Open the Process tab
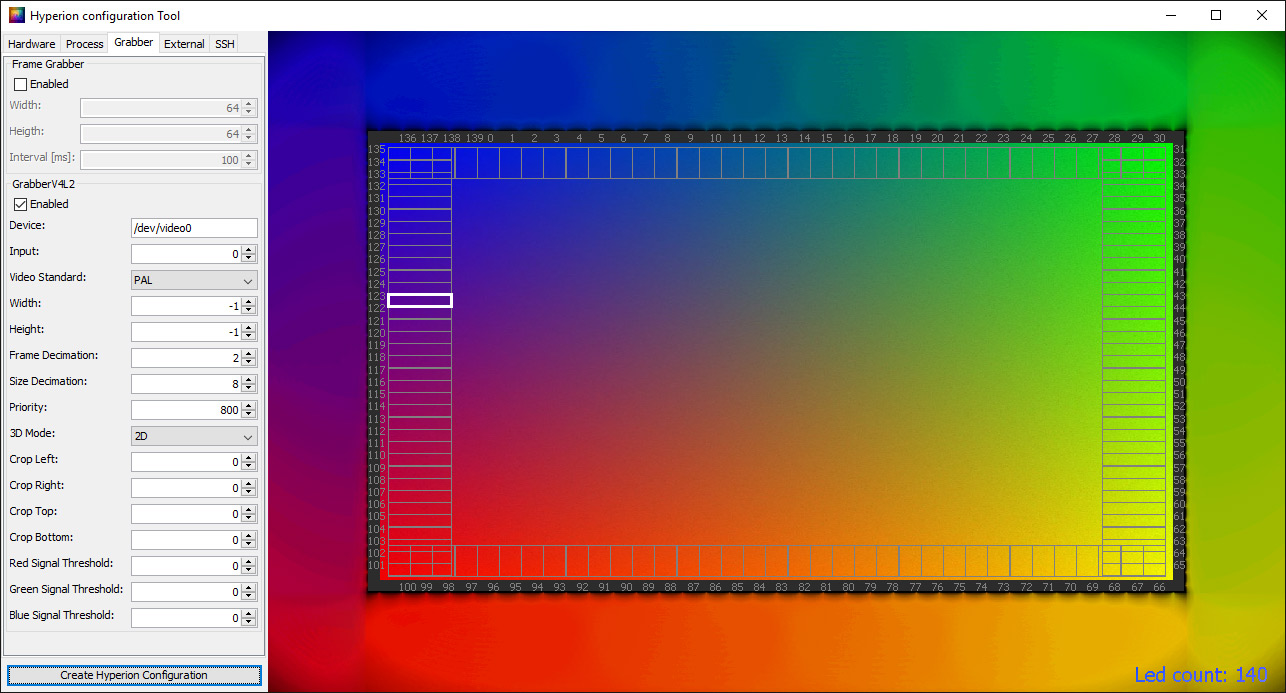The image size is (1286, 693). (85, 44)
